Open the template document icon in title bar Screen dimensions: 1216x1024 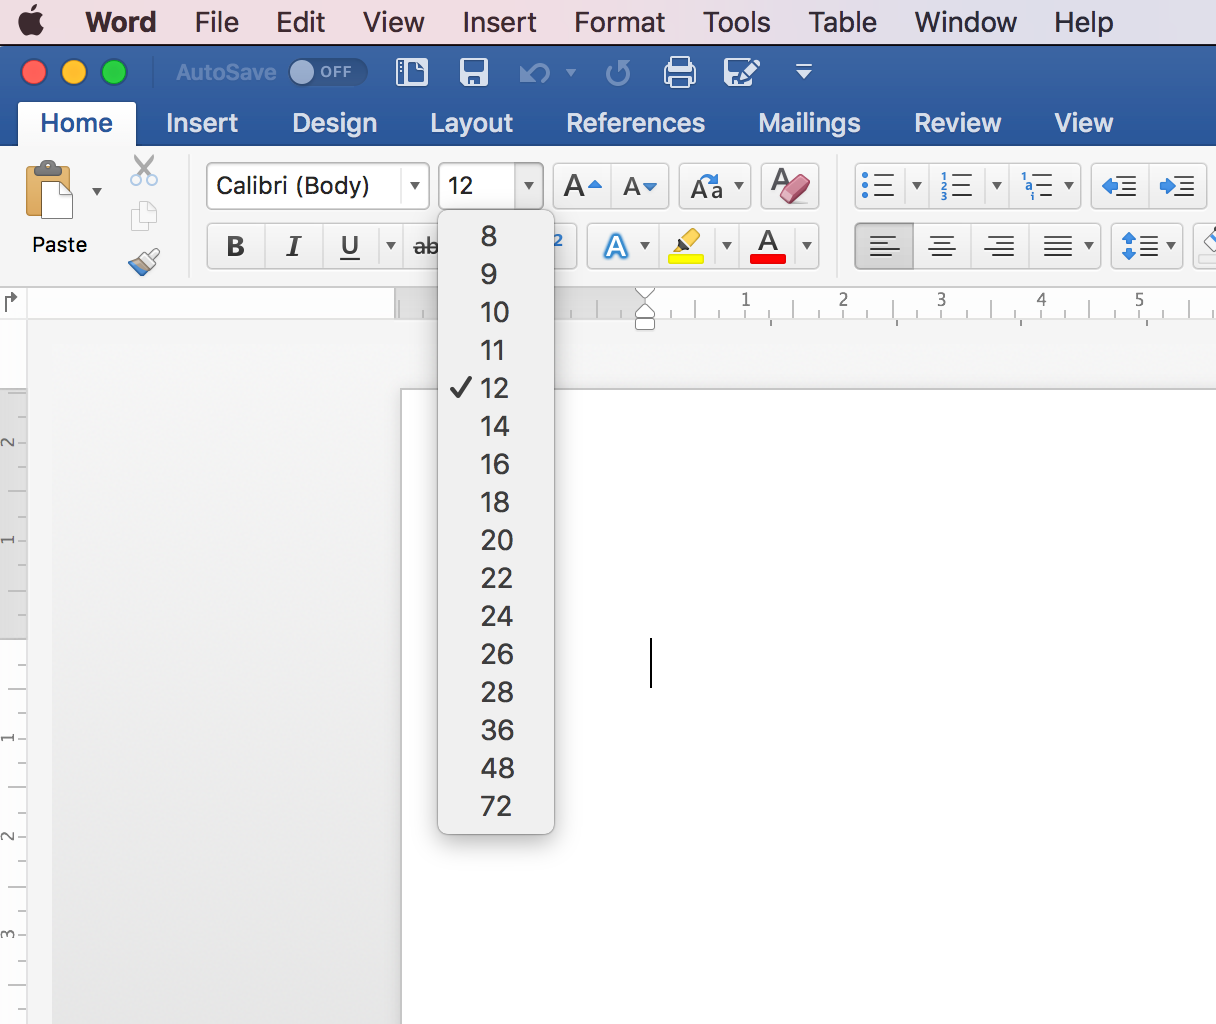click(x=412, y=72)
